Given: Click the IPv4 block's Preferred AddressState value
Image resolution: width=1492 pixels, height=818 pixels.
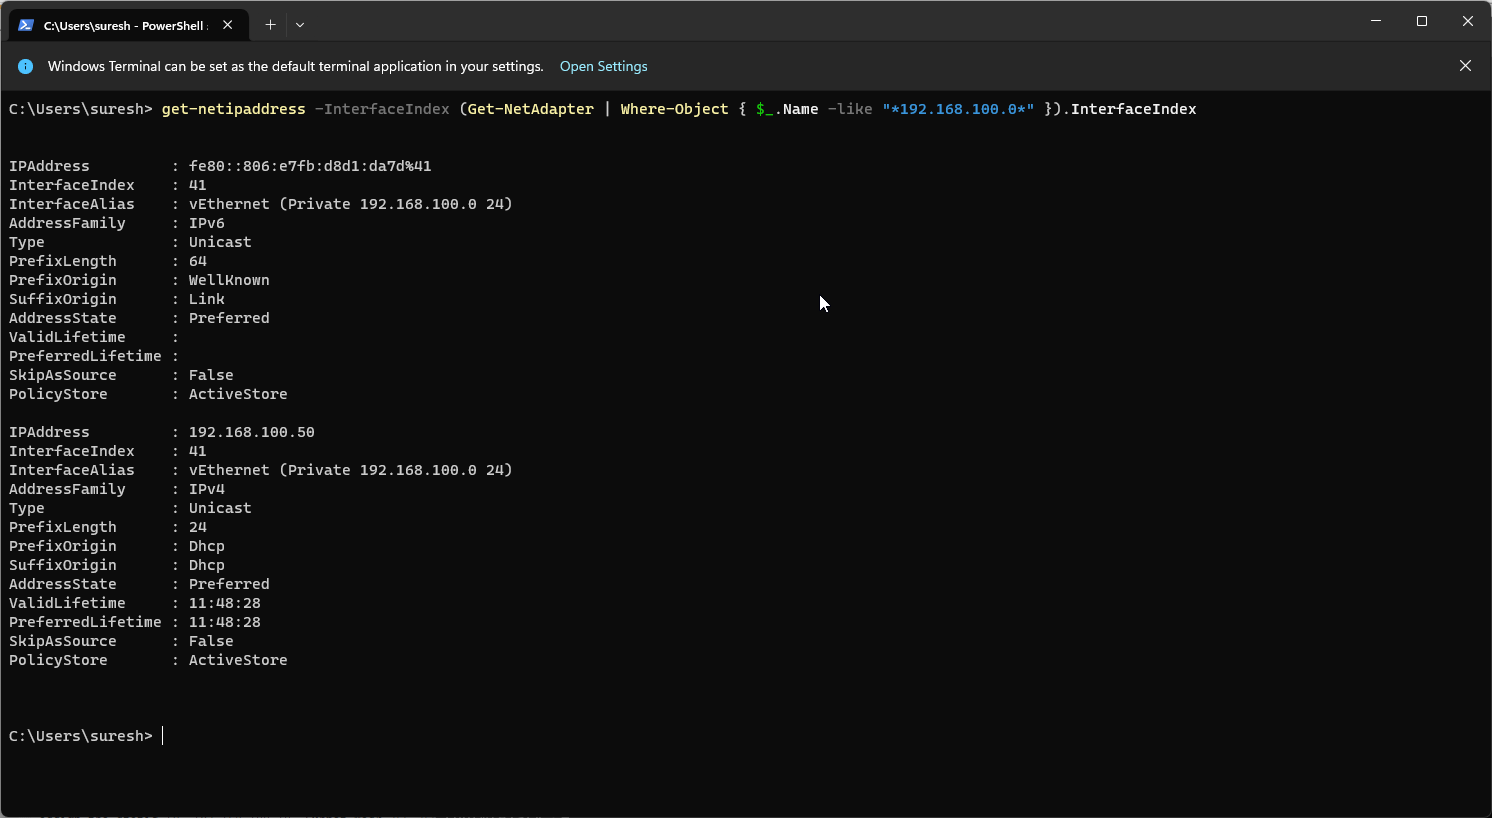Looking at the screenshot, I should pos(229,584).
